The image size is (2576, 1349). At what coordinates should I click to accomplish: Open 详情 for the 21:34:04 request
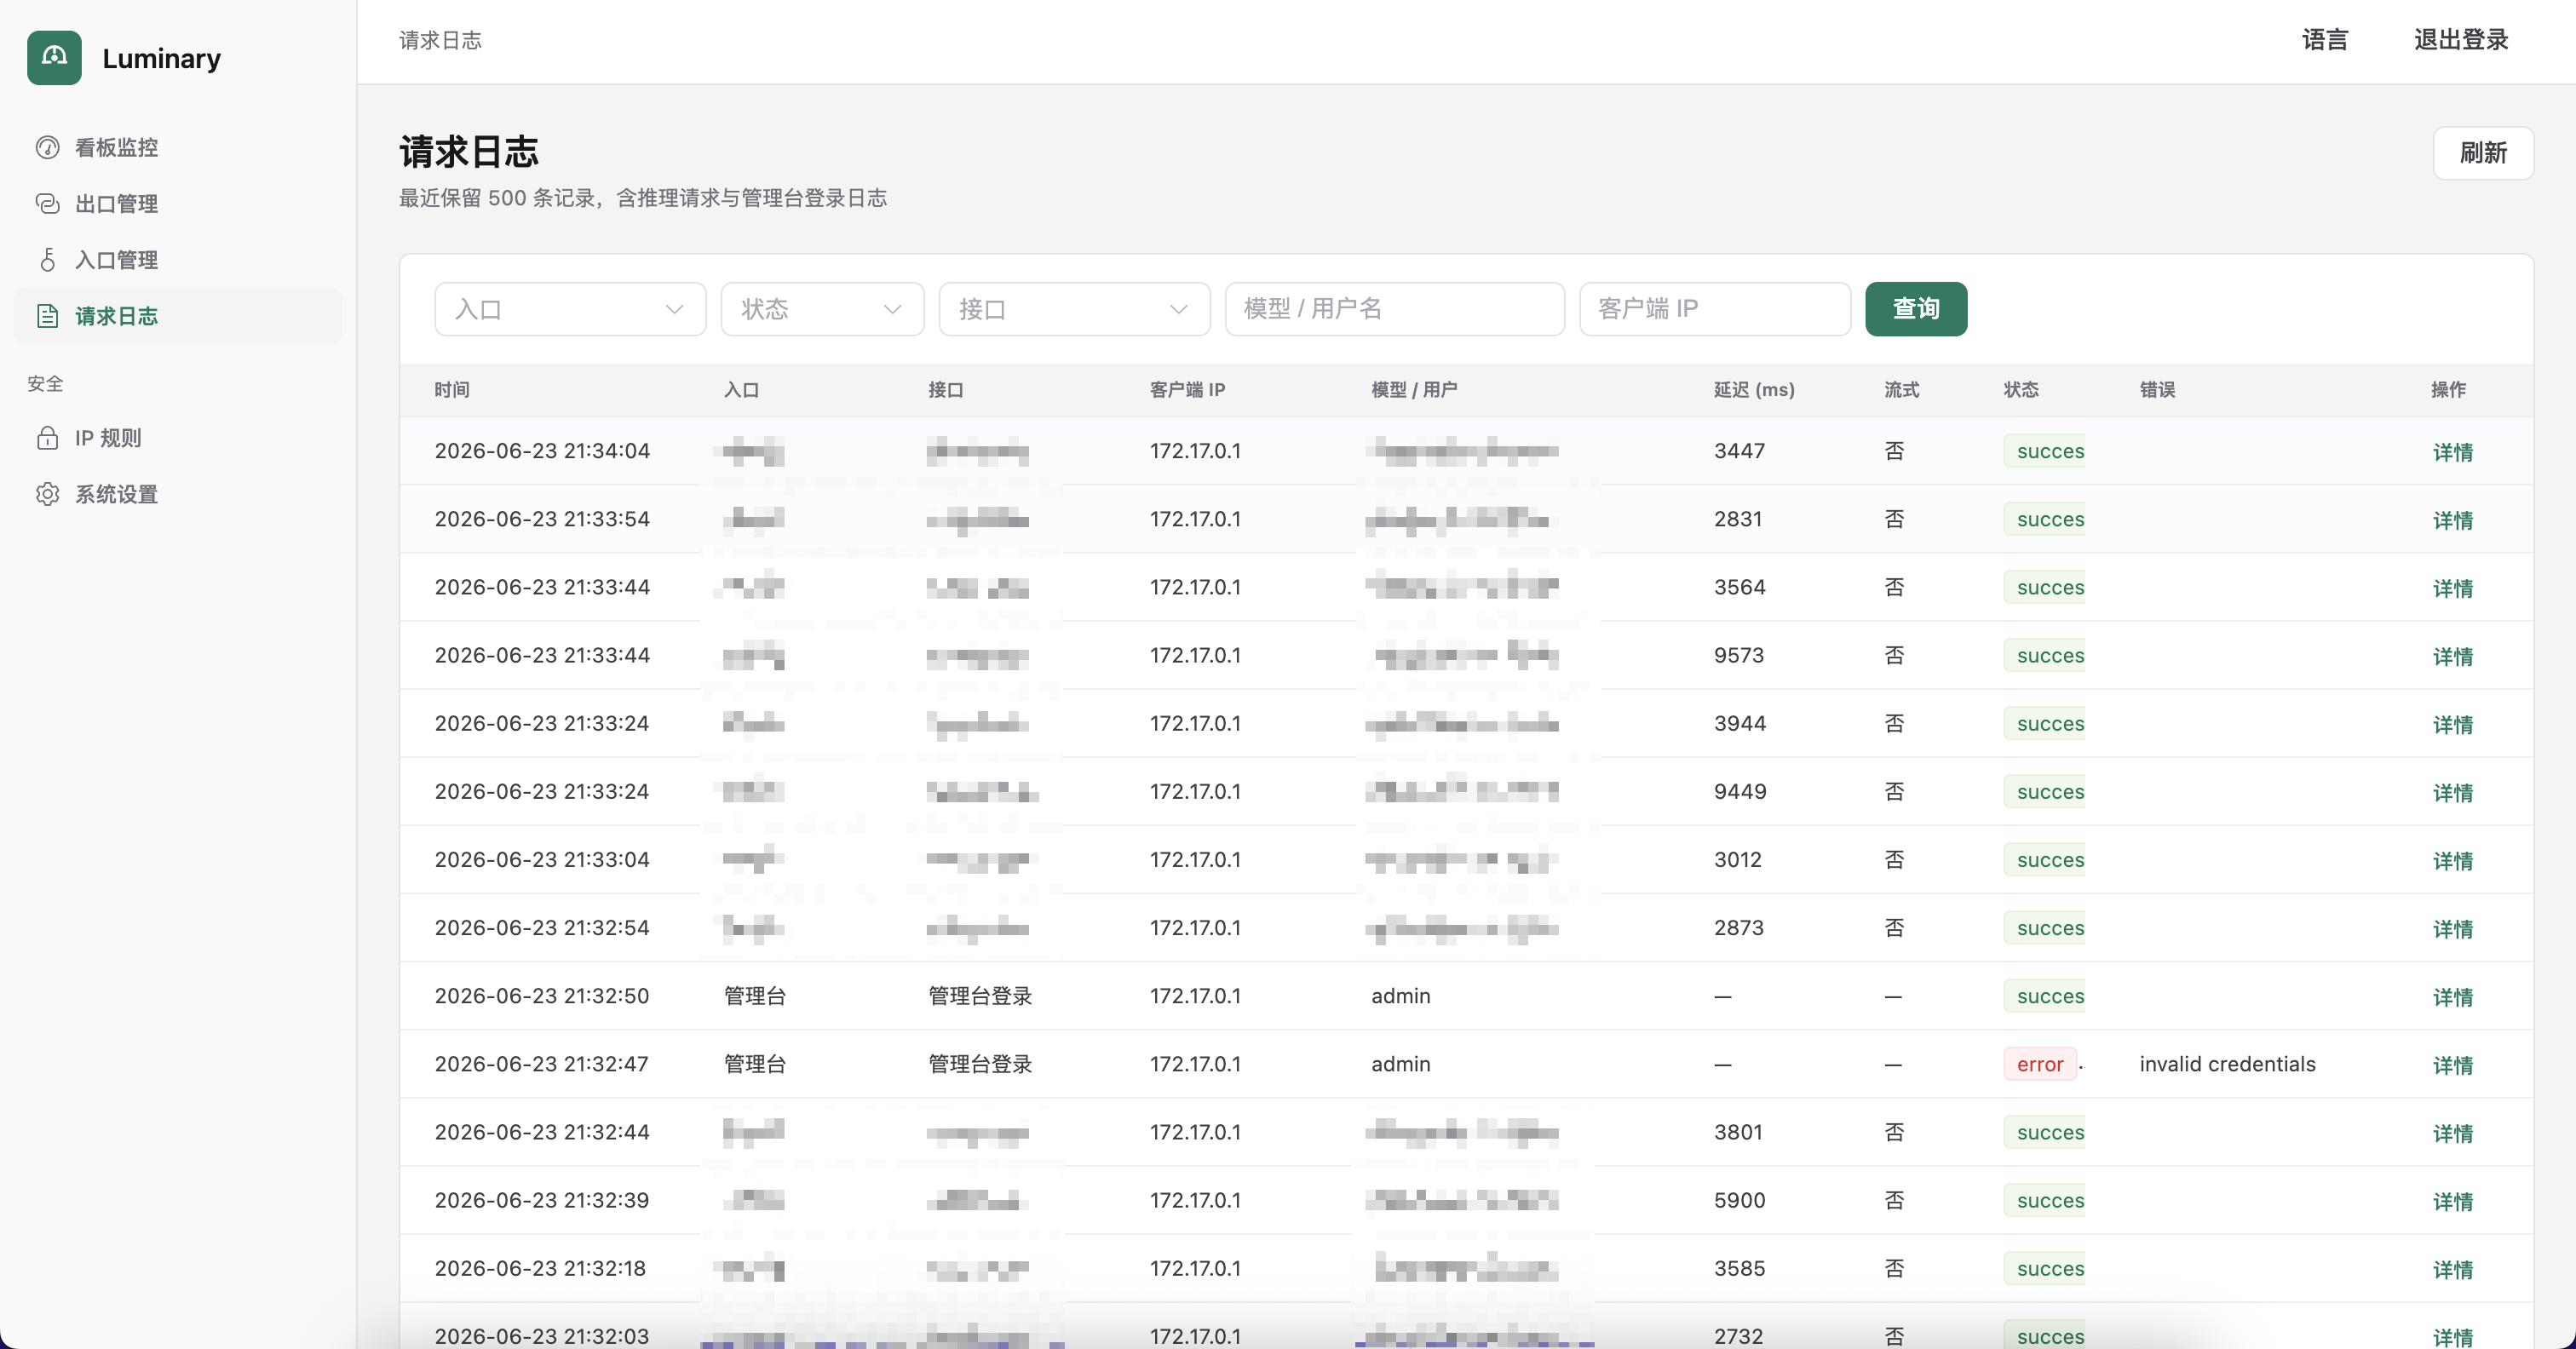coord(2452,452)
